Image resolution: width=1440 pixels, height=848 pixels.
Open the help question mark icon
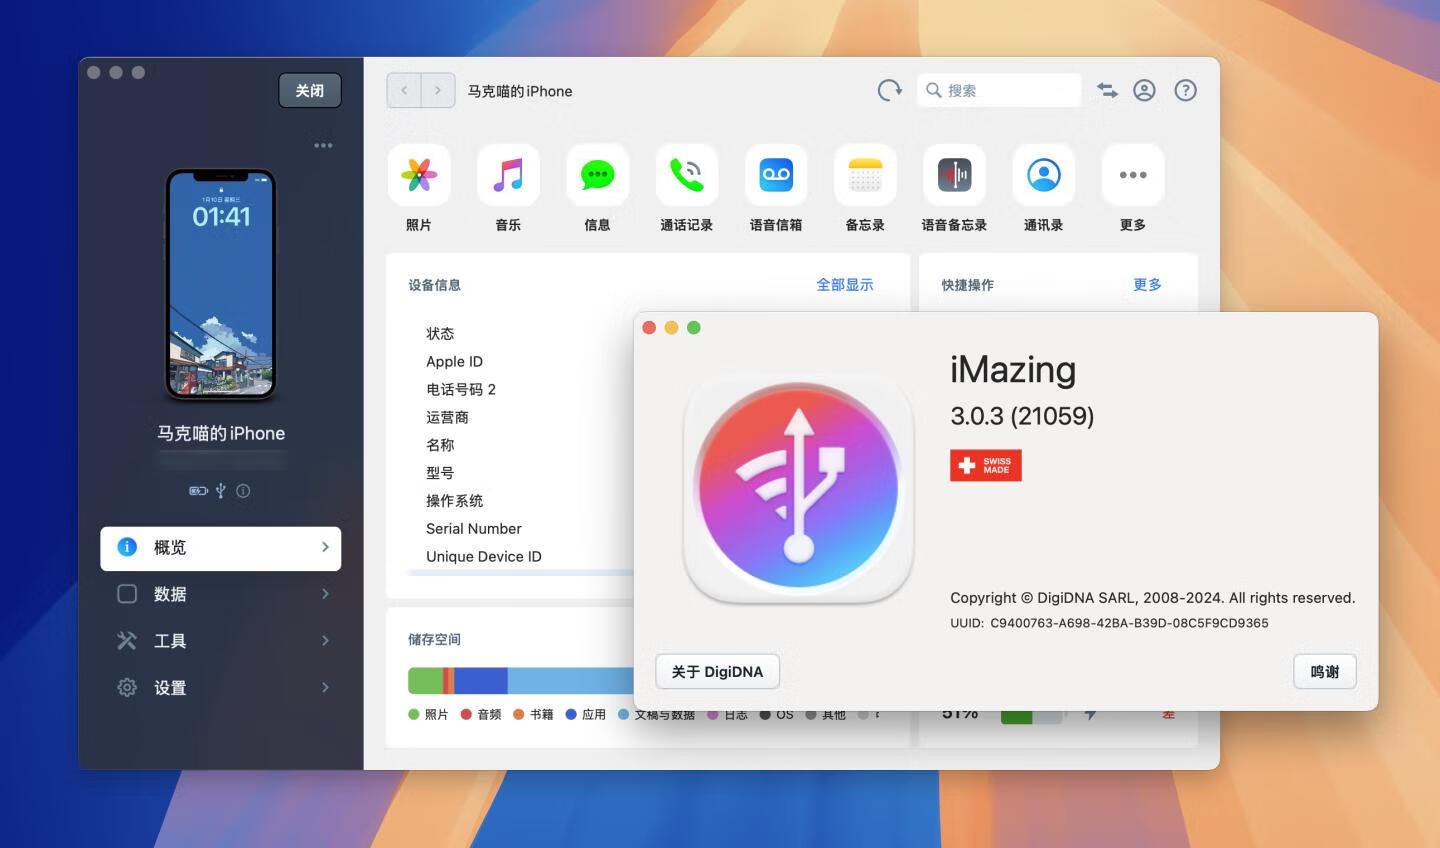pos(1185,90)
